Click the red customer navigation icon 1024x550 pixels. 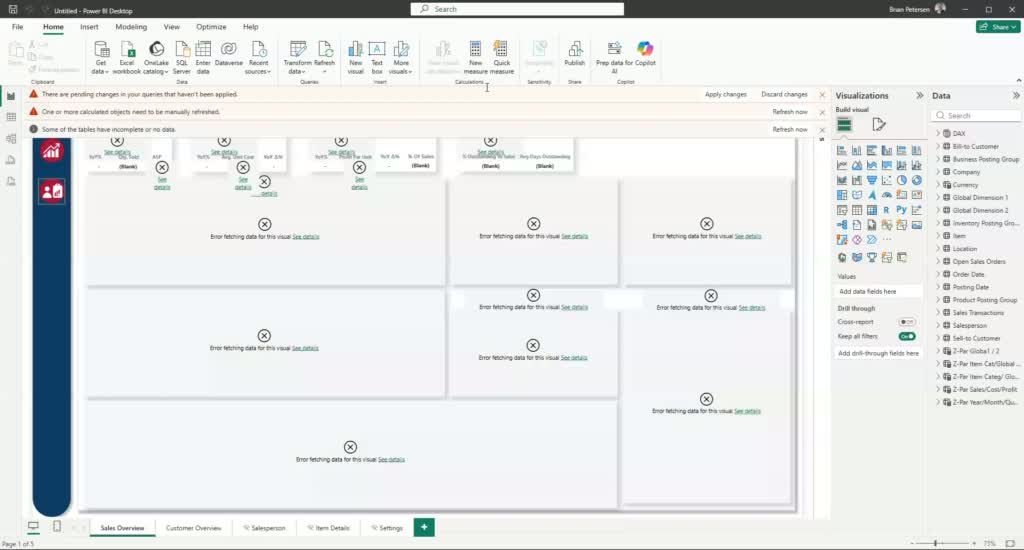(52, 191)
